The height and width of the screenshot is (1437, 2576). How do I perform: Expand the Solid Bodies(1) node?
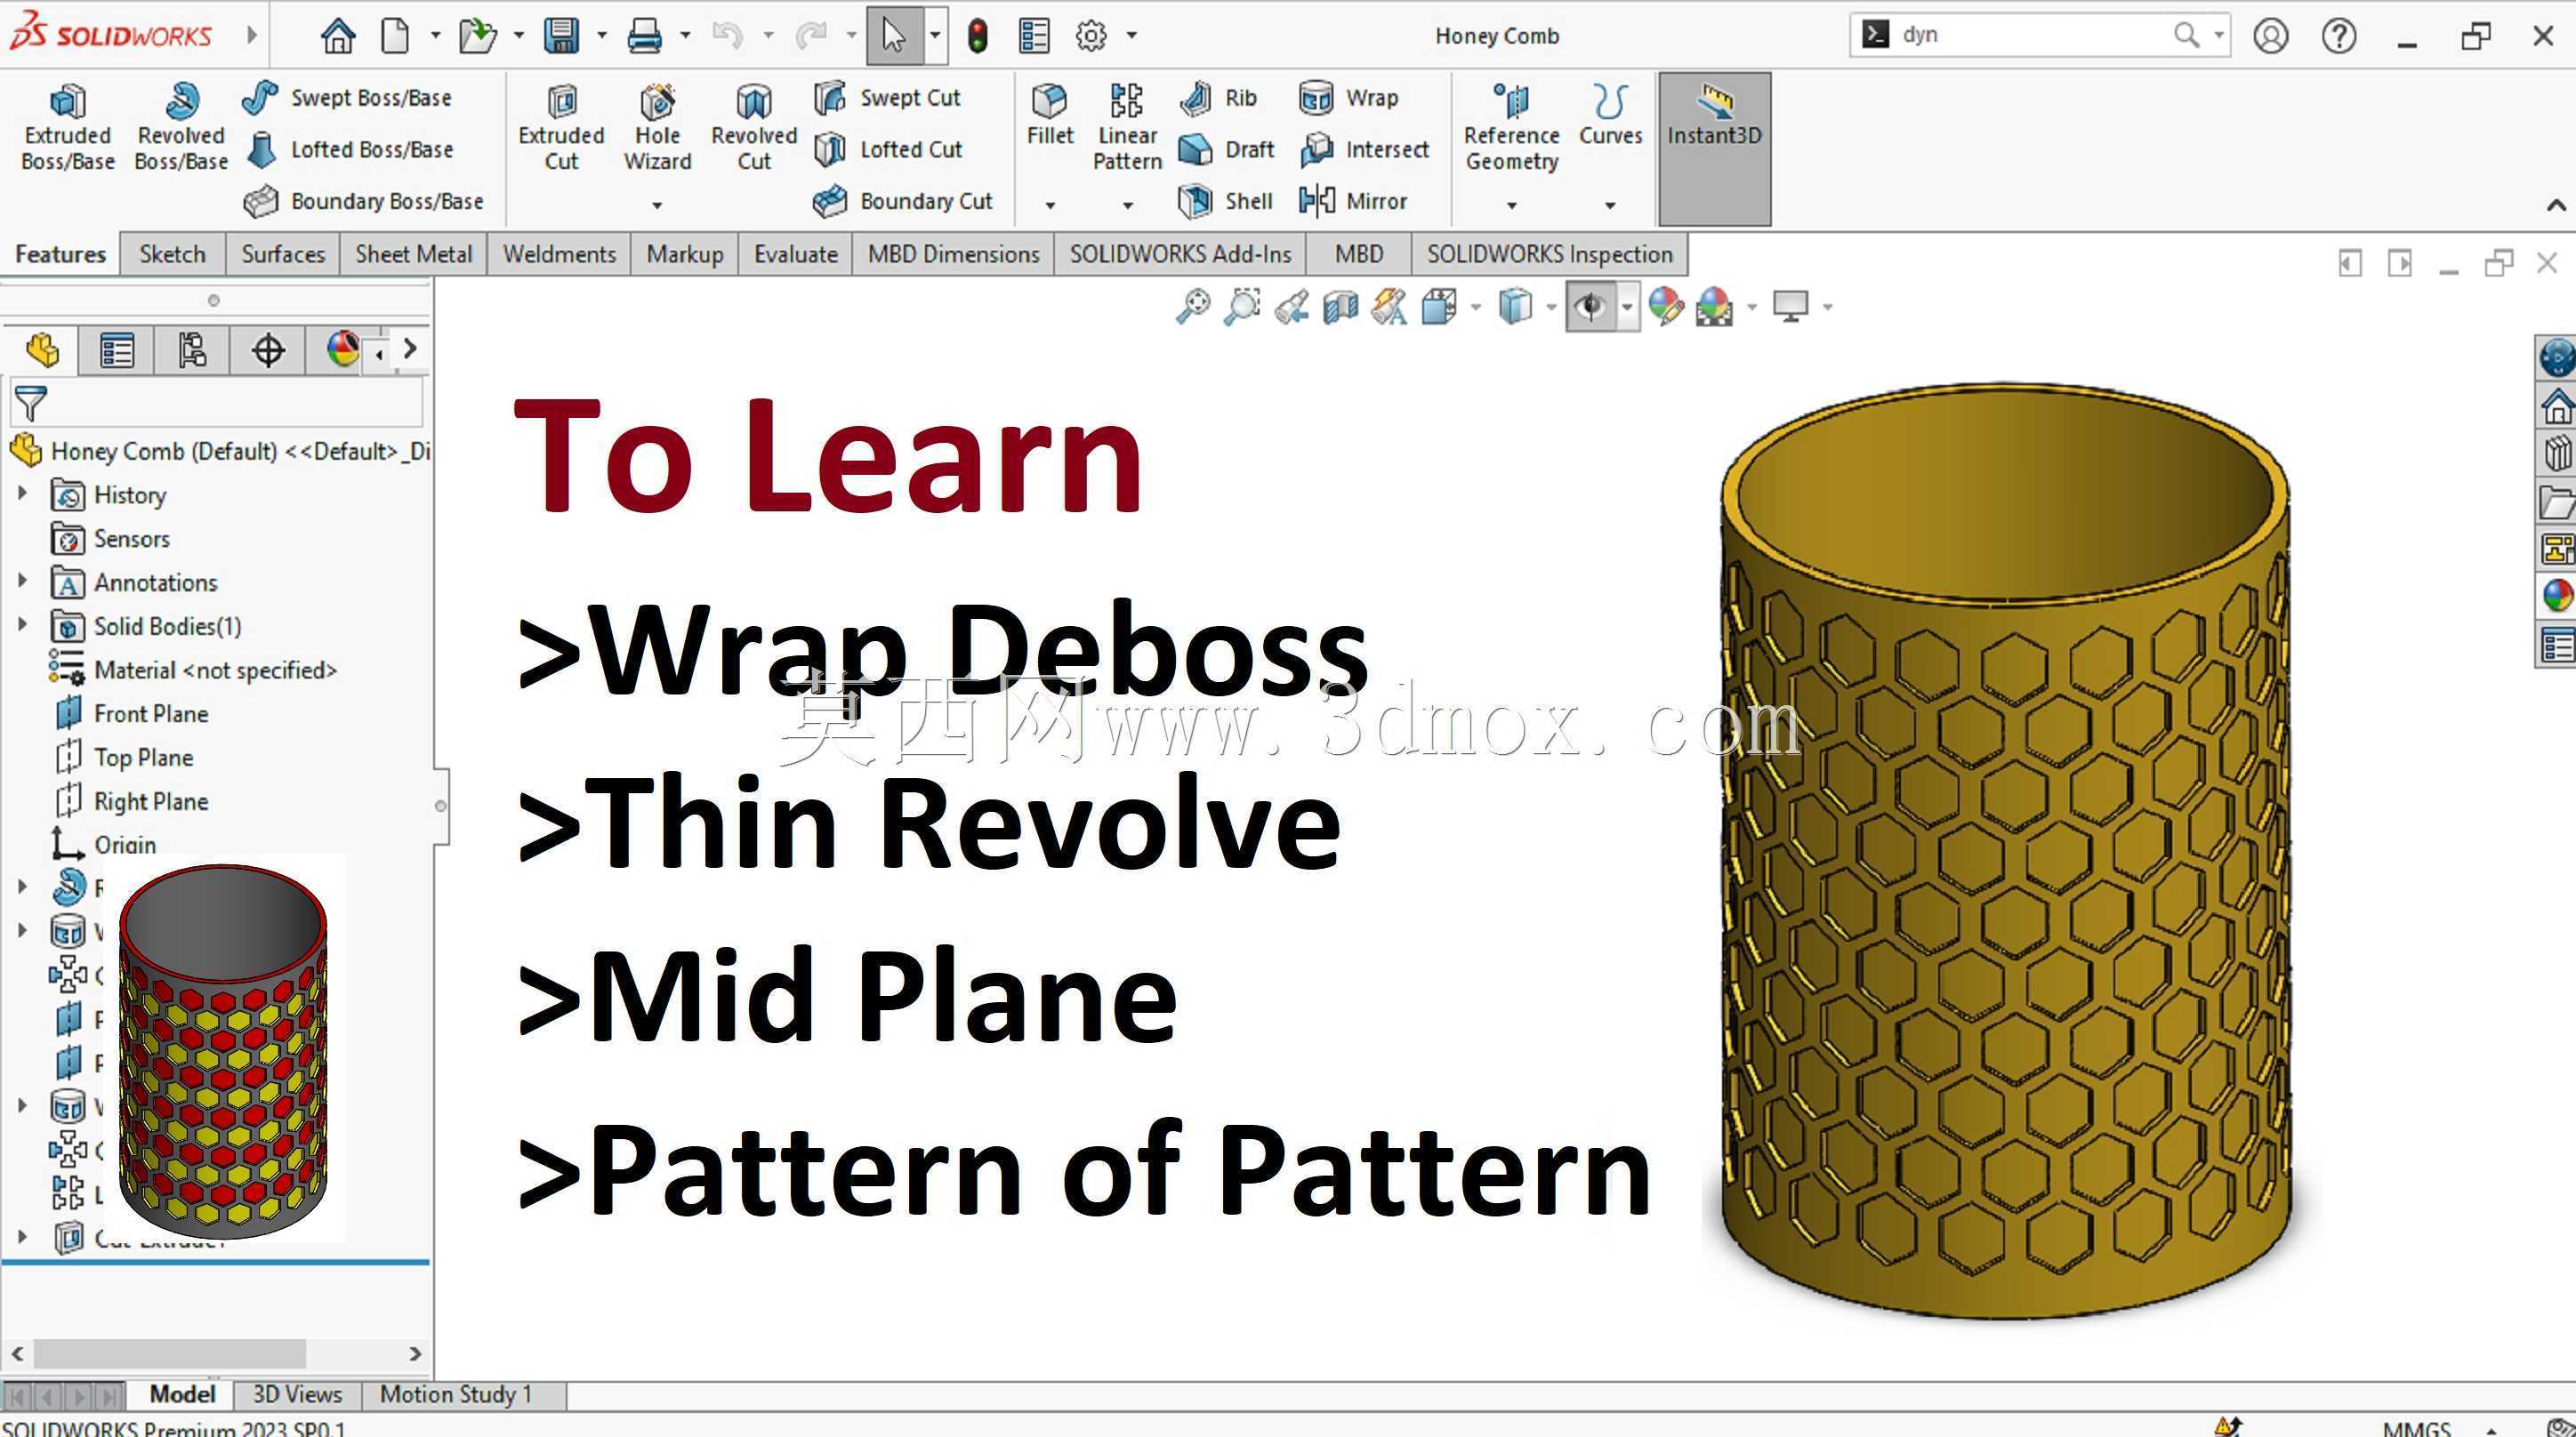[22, 624]
